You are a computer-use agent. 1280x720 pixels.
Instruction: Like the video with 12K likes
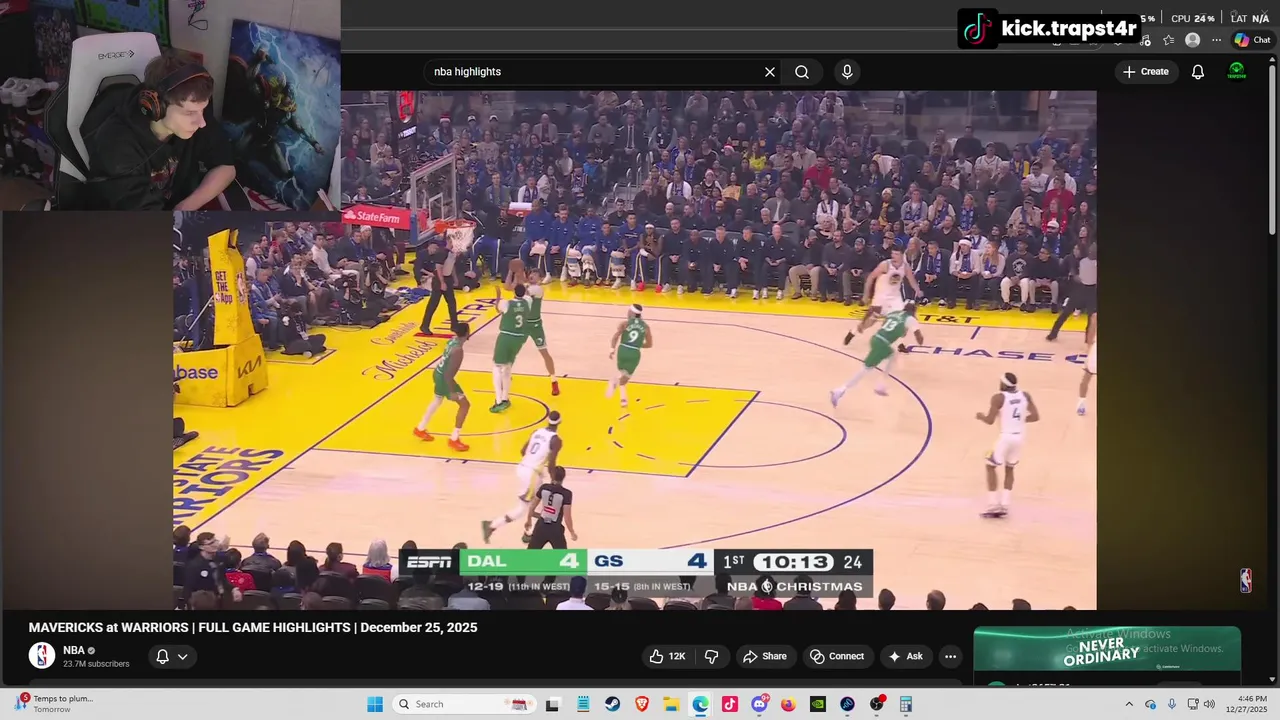tap(667, 656)
